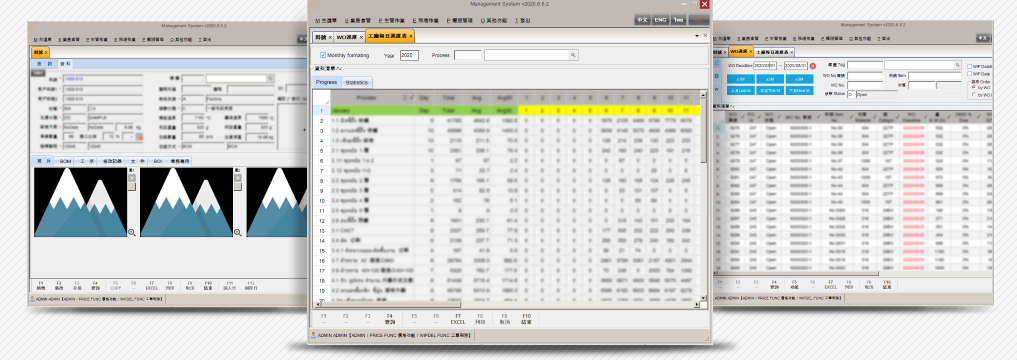Select the BOM tab in left window
The image size is (1017, 360).
click(66, 161)
